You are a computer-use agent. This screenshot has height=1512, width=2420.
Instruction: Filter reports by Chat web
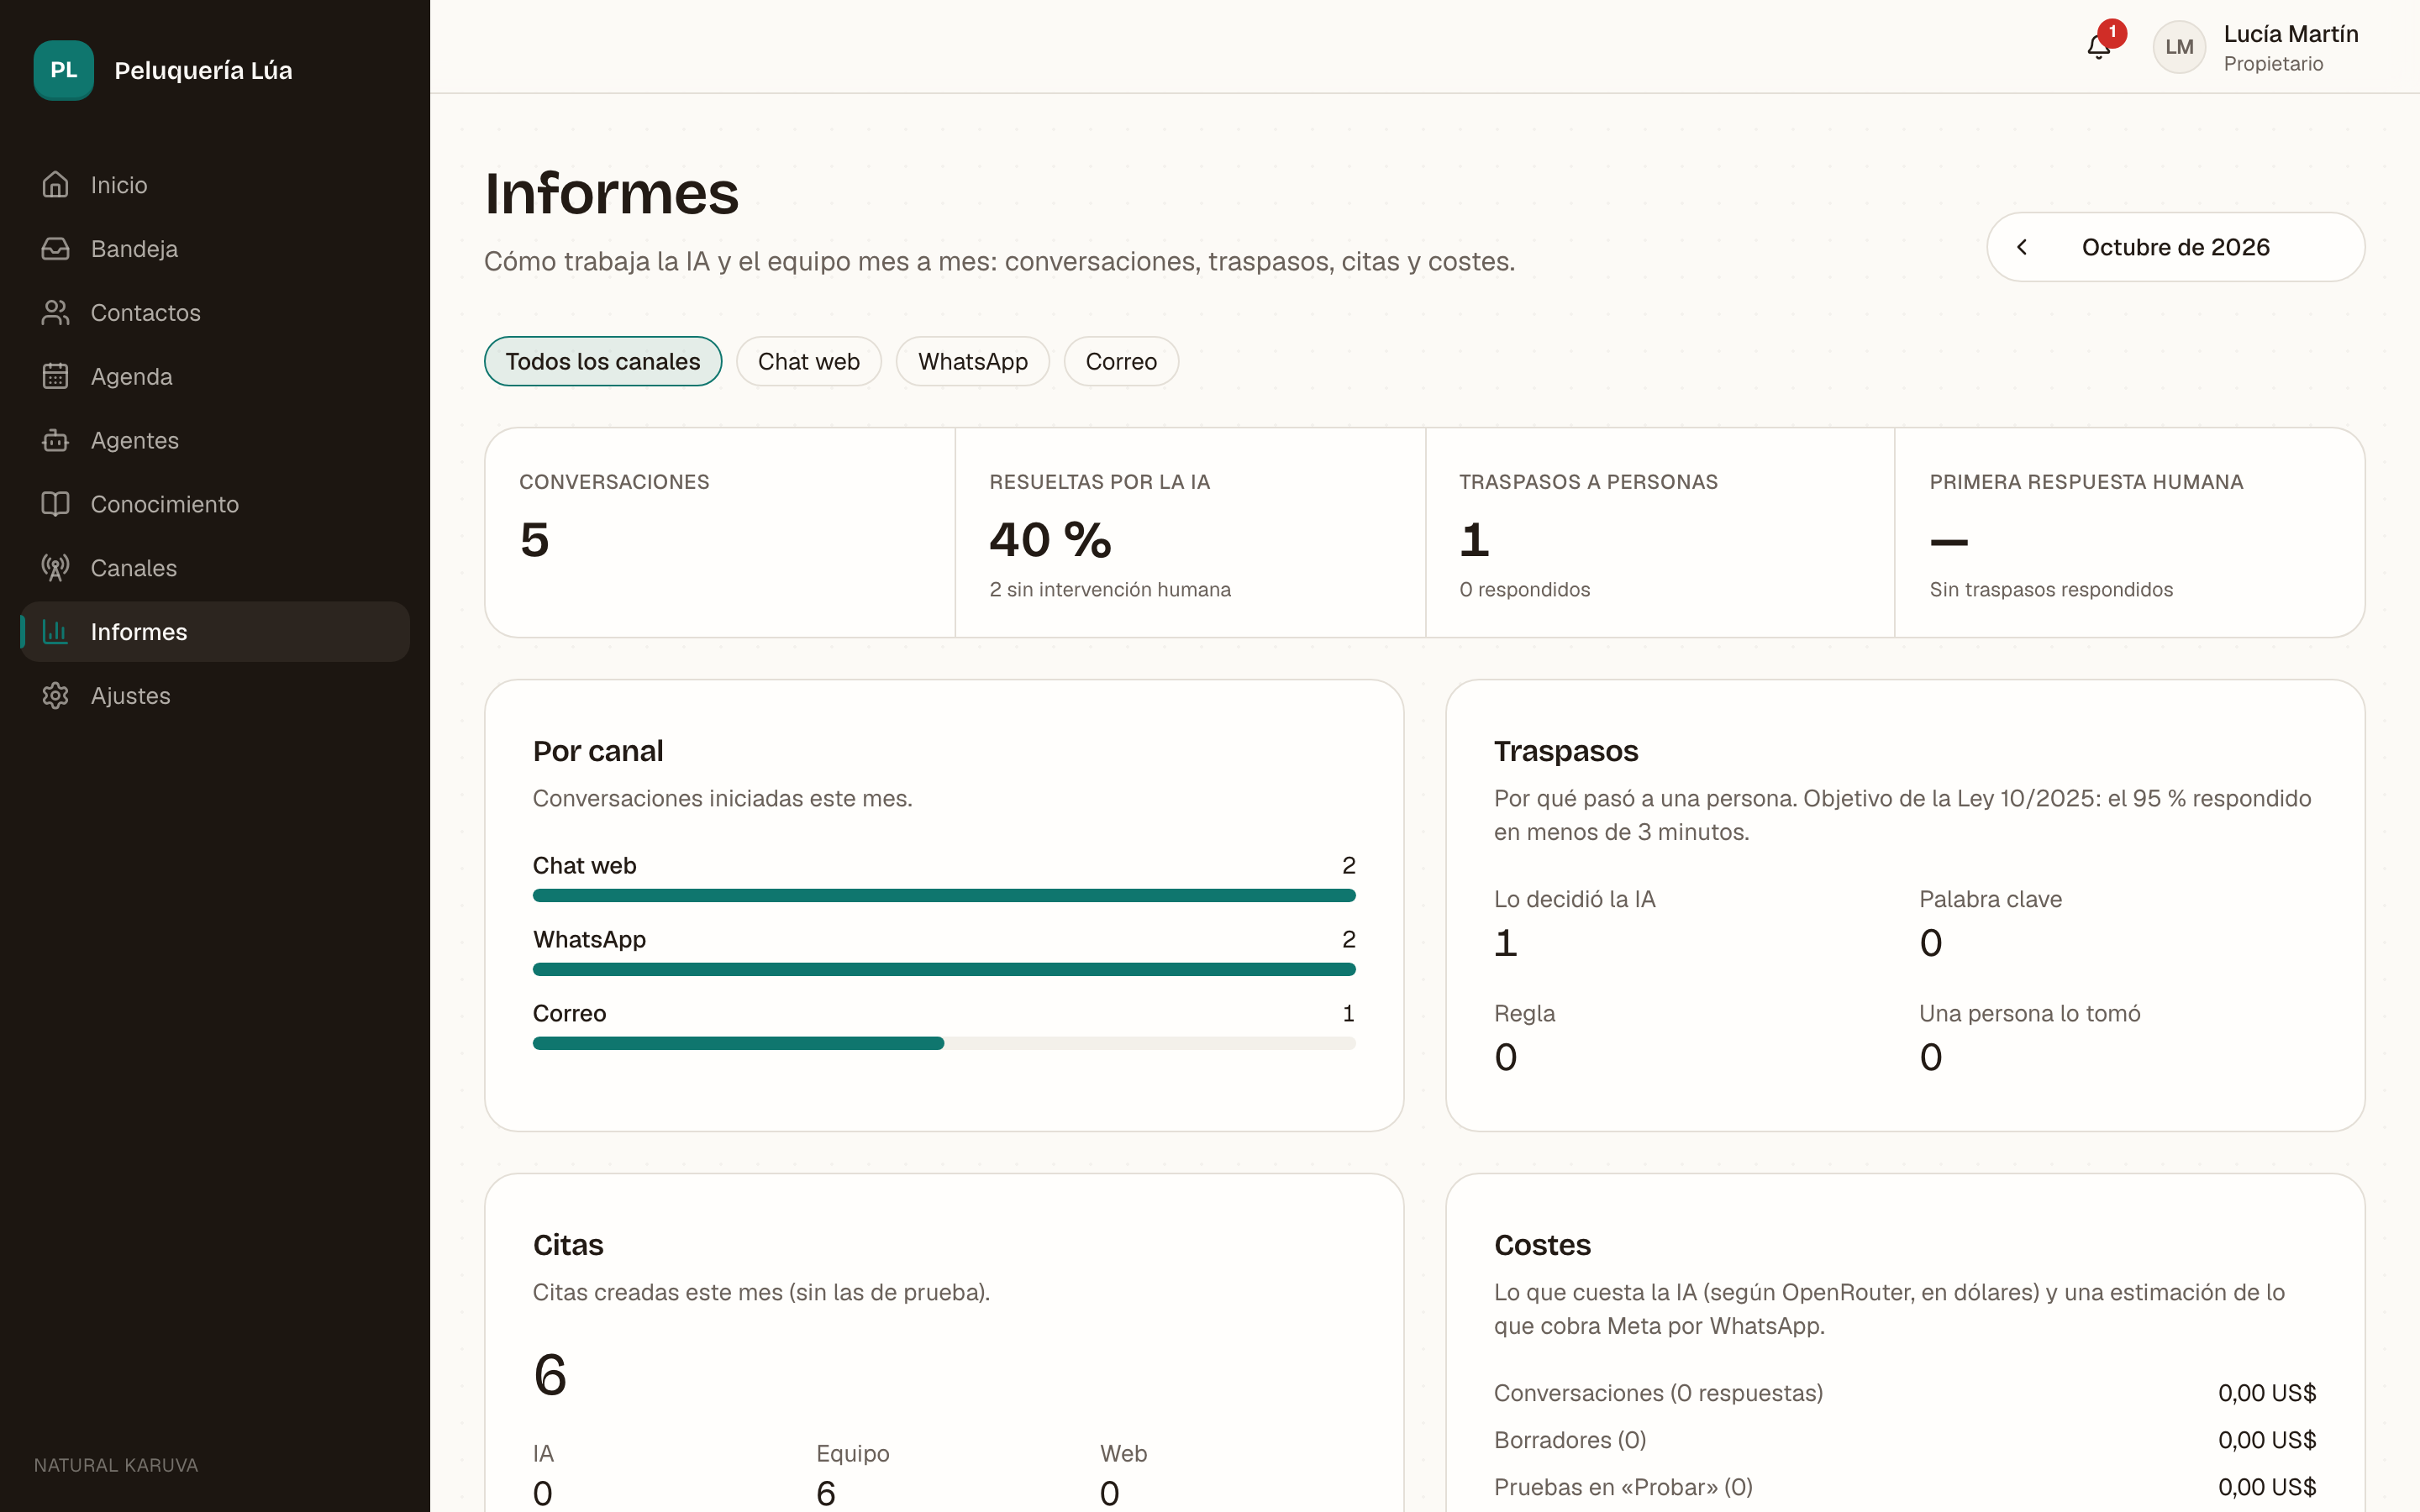pos(809,361)
